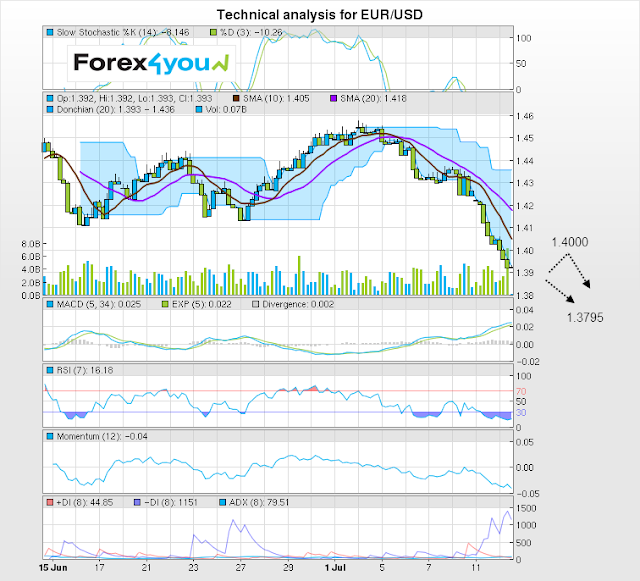This screenshot has height=581, width=640.
Task: Click the 1.46 price axis label
Action: [x=524, y=116]
